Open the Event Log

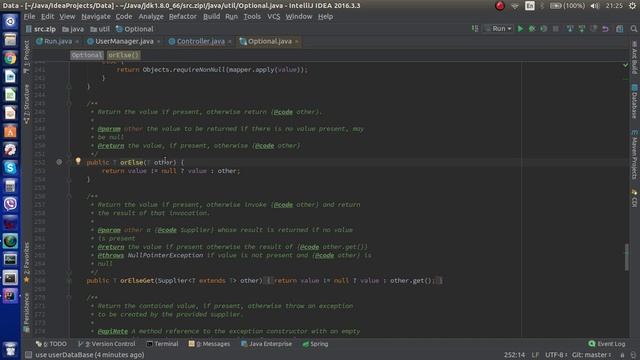pos(607,344)
